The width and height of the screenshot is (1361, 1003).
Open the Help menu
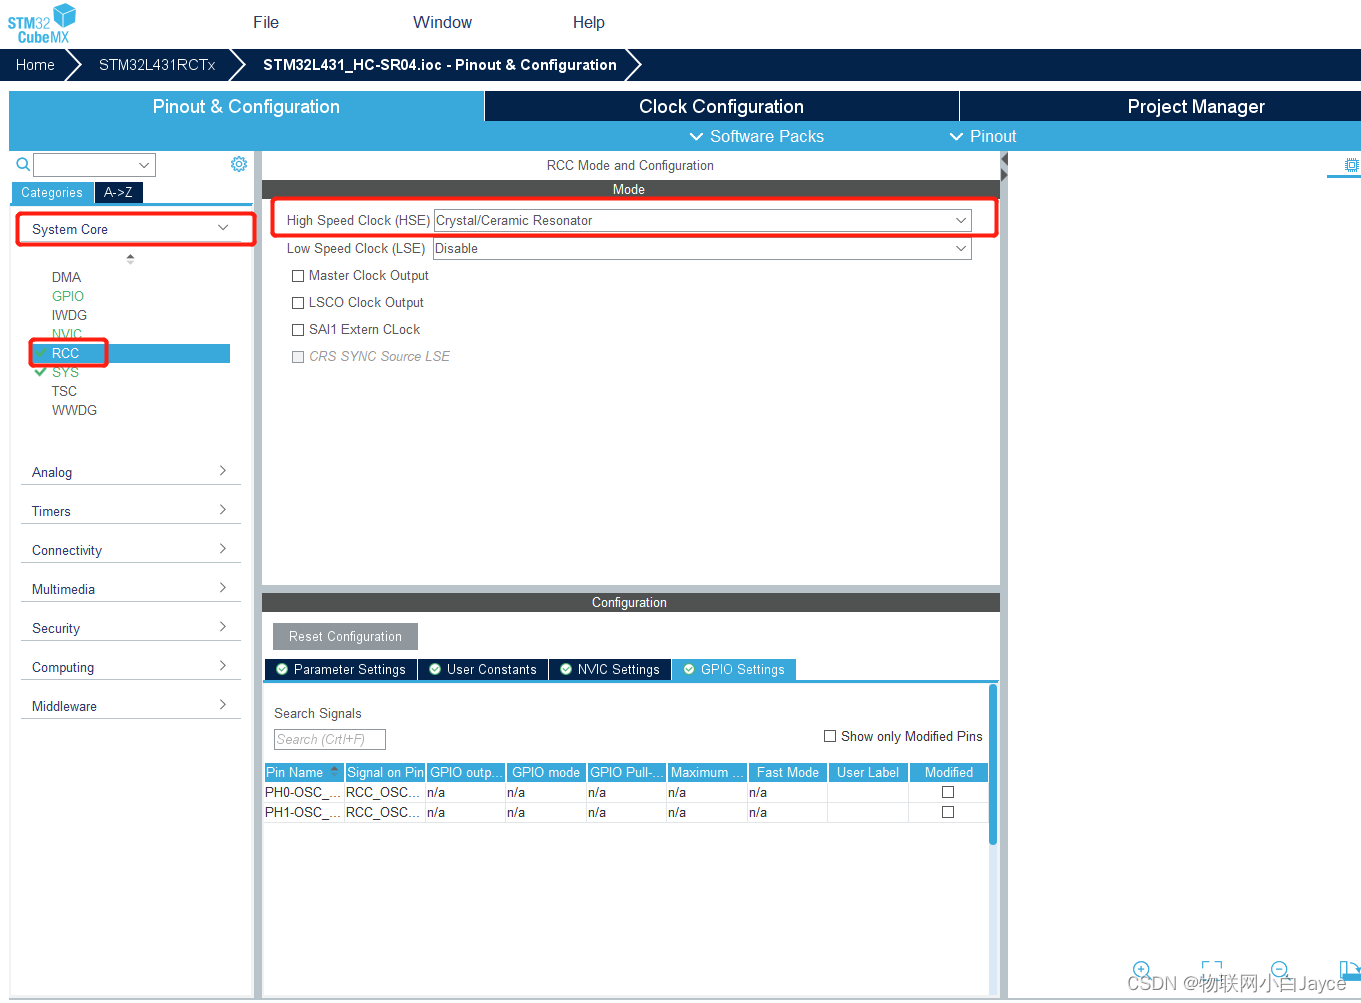pyautogui.click(x=588, y=22)
